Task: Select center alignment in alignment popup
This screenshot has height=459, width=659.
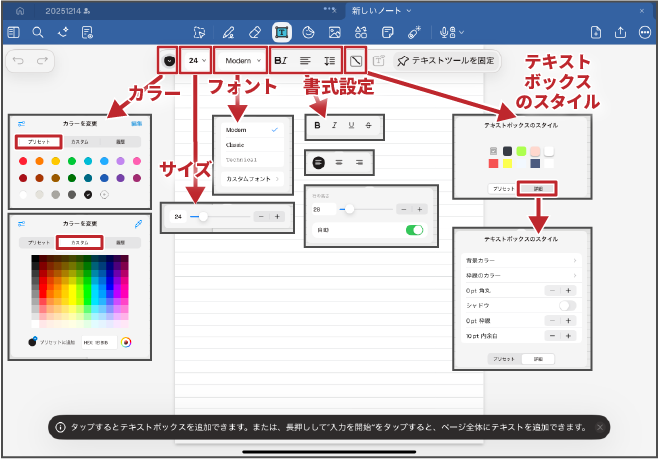Action: [x=339, y=162]
